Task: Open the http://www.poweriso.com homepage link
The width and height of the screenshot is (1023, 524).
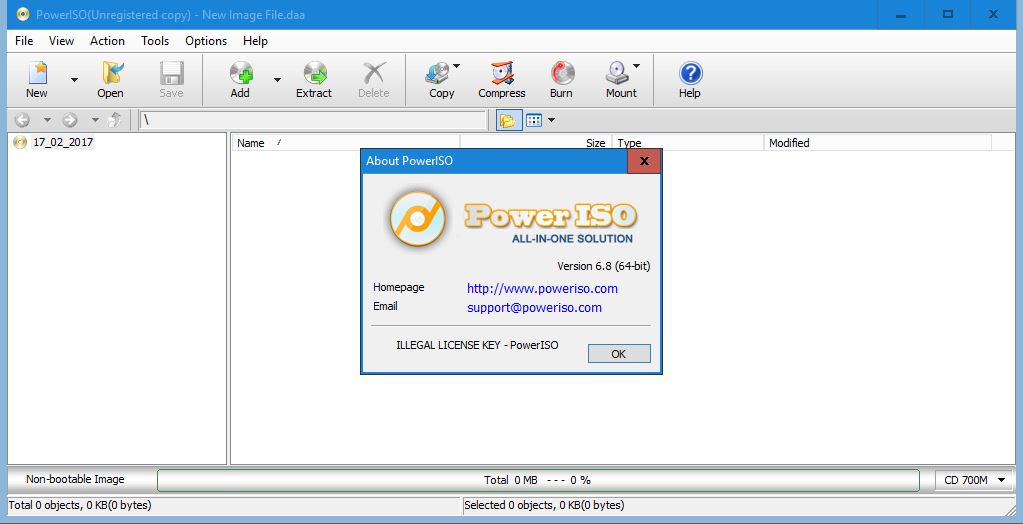Action: tap(542, 288)
